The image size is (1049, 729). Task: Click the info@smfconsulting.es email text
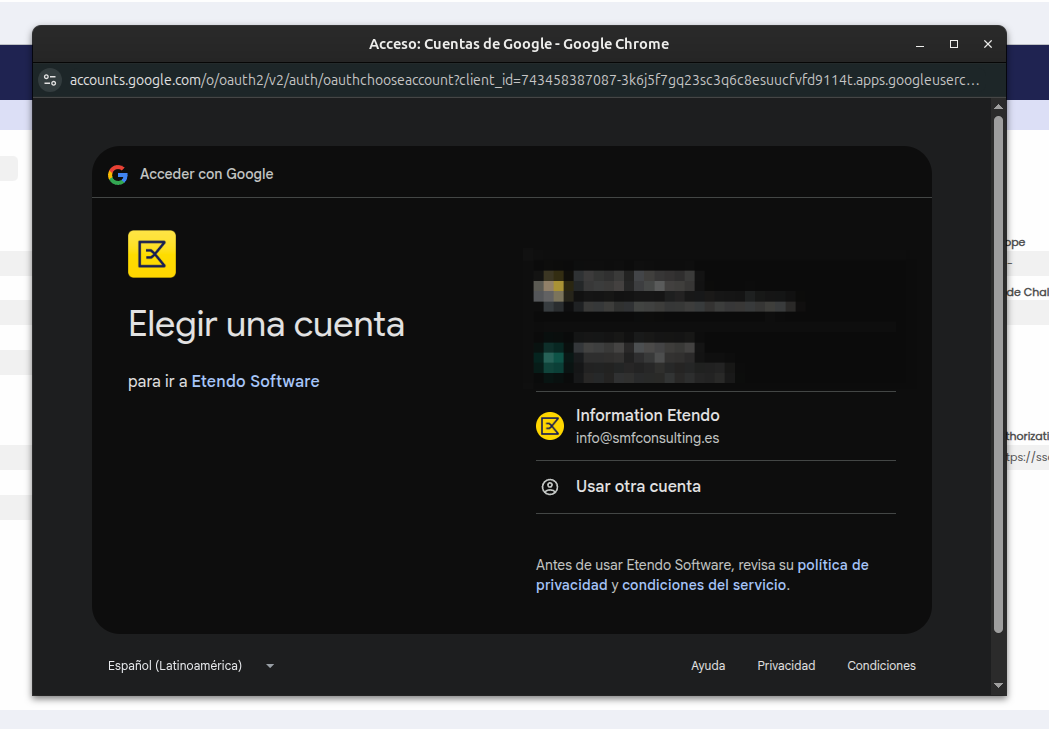[x=648, y=438]
